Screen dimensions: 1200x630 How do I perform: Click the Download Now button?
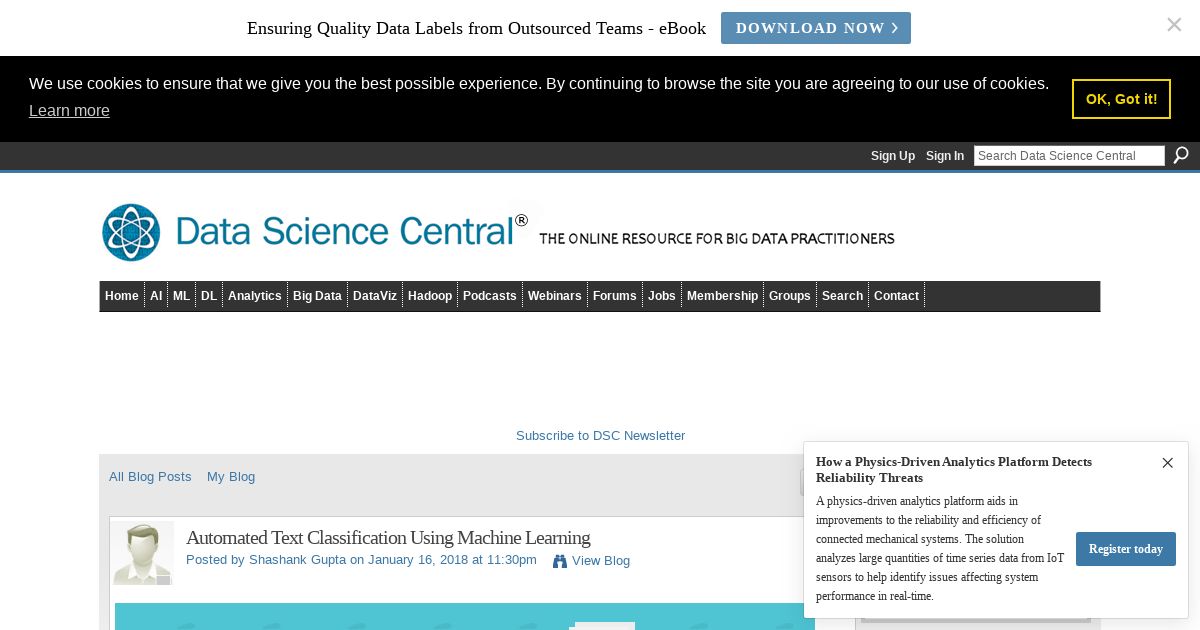pos(816,28)
